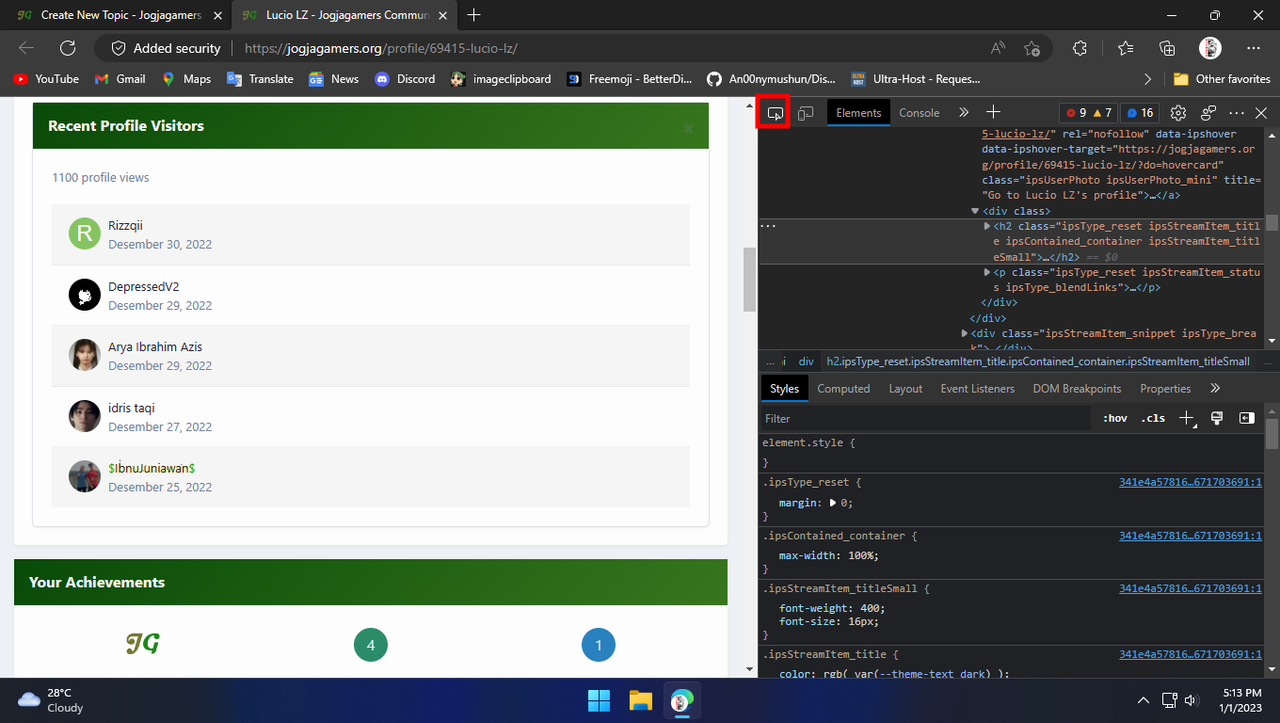Edit the max-width 100% value

(x=861, y=556)
